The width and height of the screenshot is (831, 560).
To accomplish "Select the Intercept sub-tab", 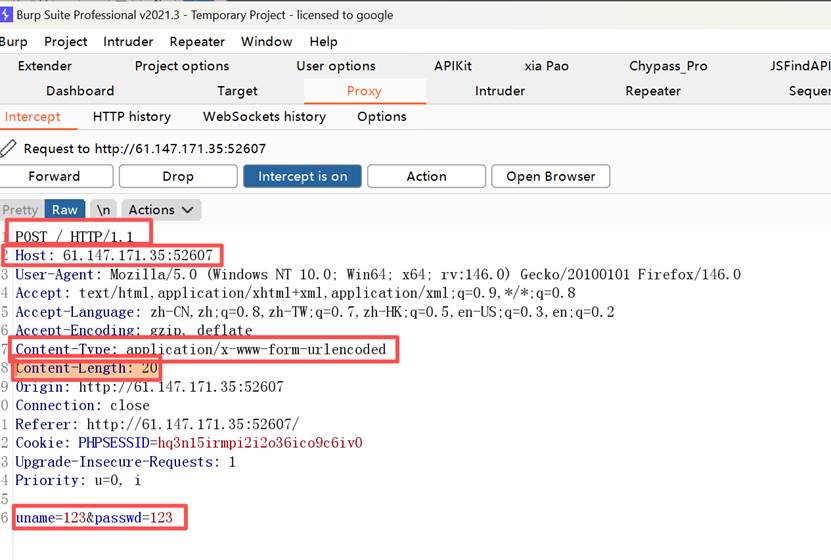I will 32,117.
